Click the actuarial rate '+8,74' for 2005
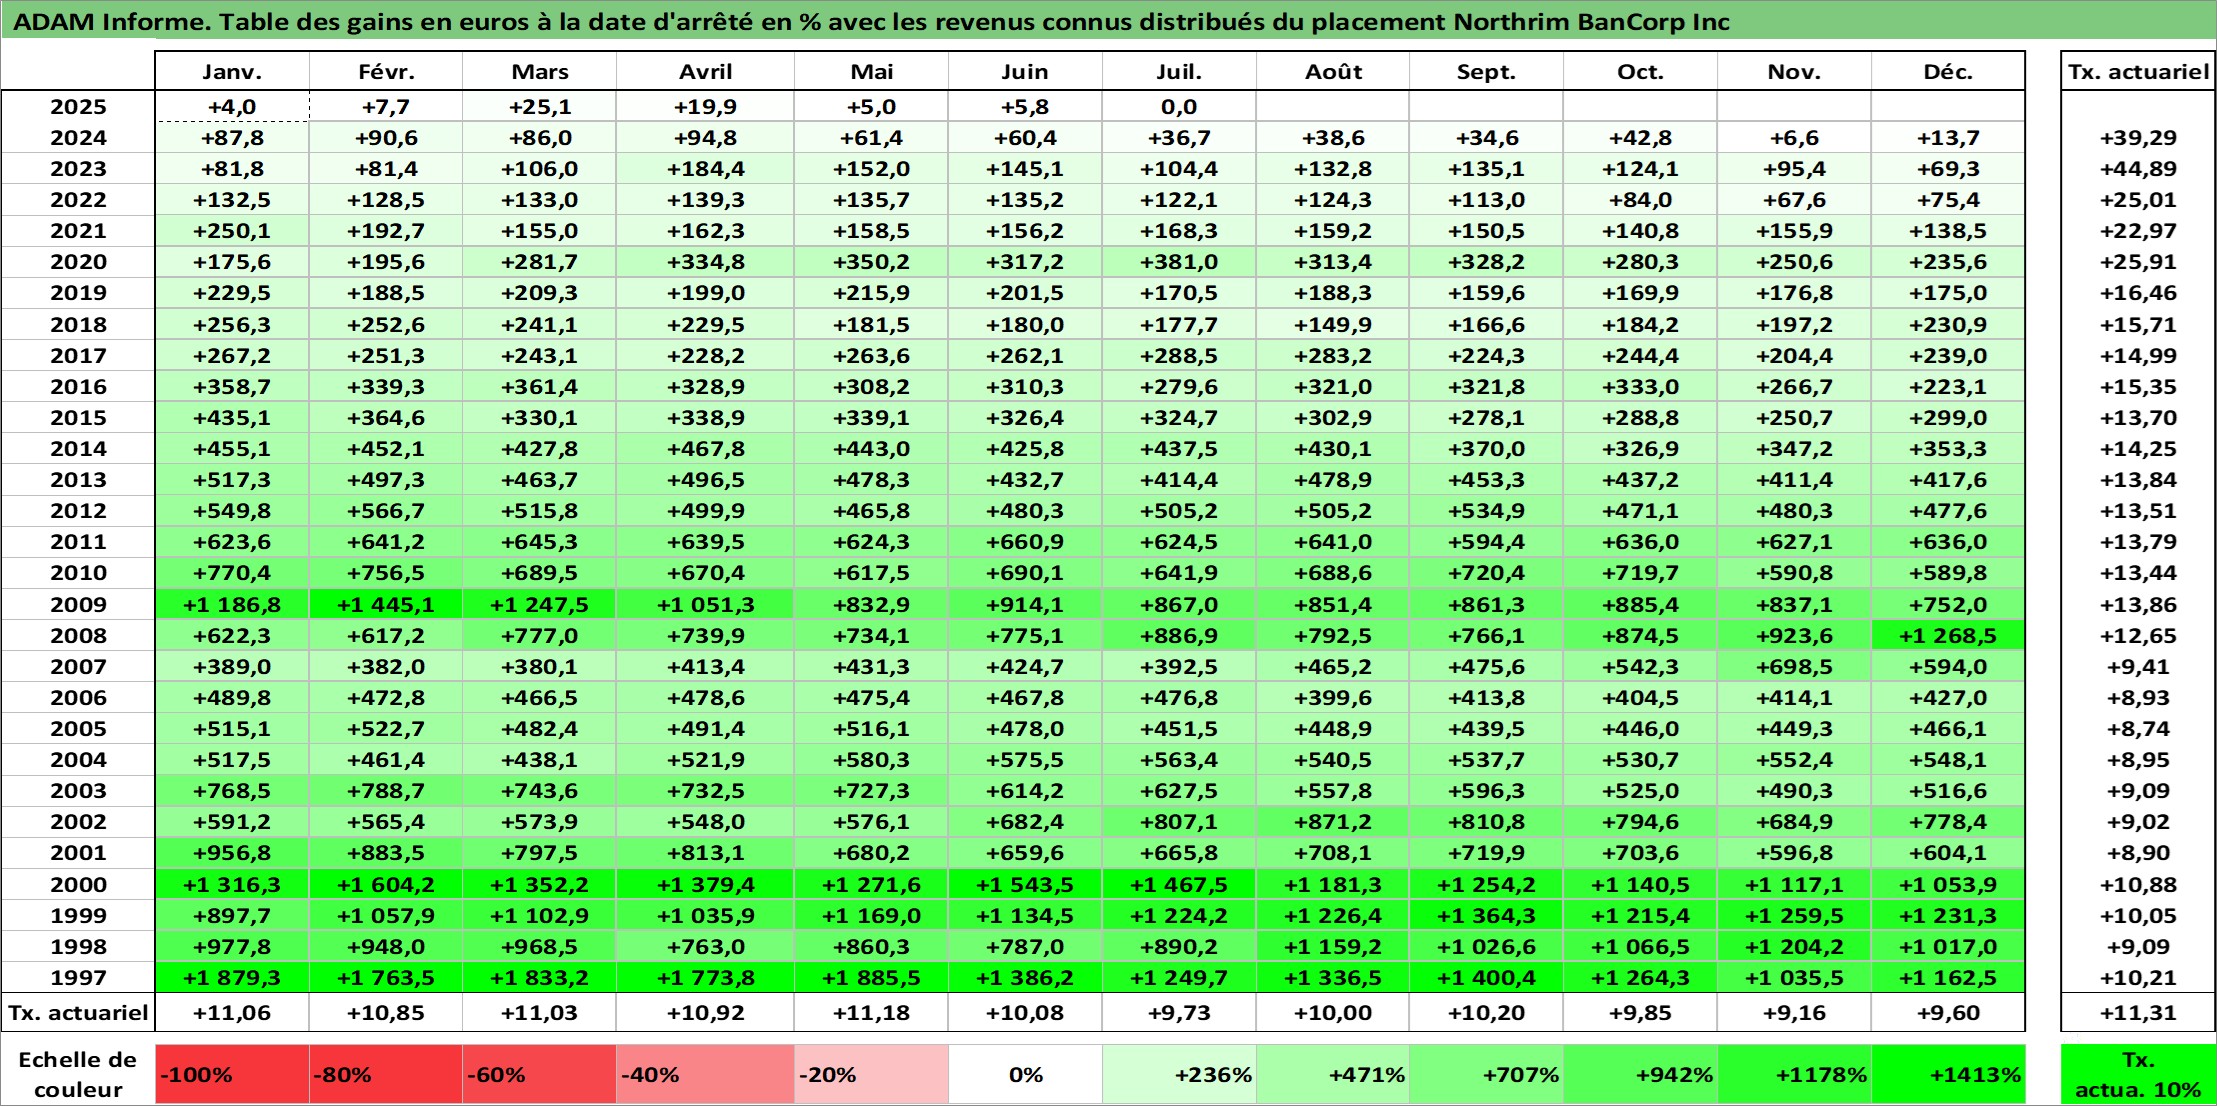 [x=2138, y=729]
